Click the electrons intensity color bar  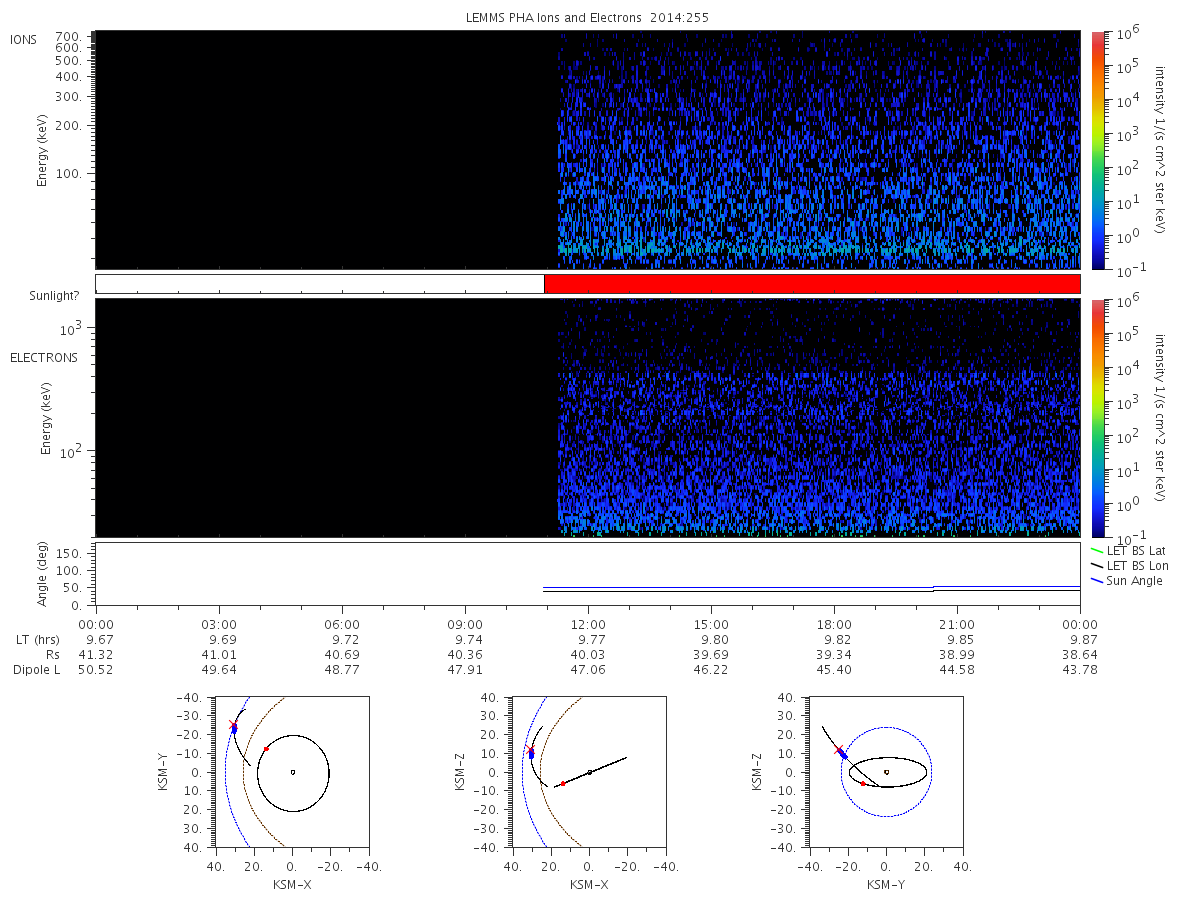click(x=1097, y=418)
